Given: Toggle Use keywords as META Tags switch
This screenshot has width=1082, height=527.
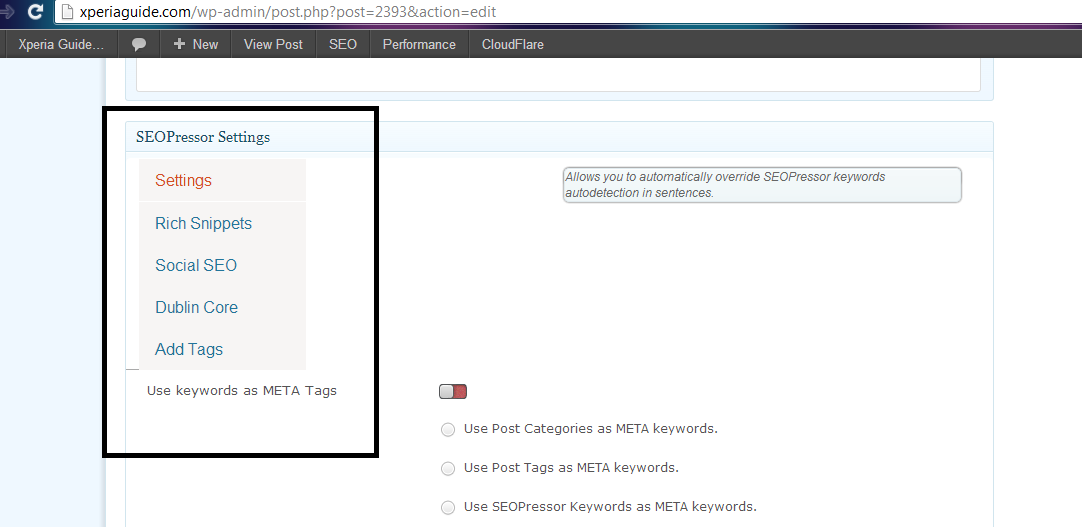Looking at the screenshot, I should [453, 392].
